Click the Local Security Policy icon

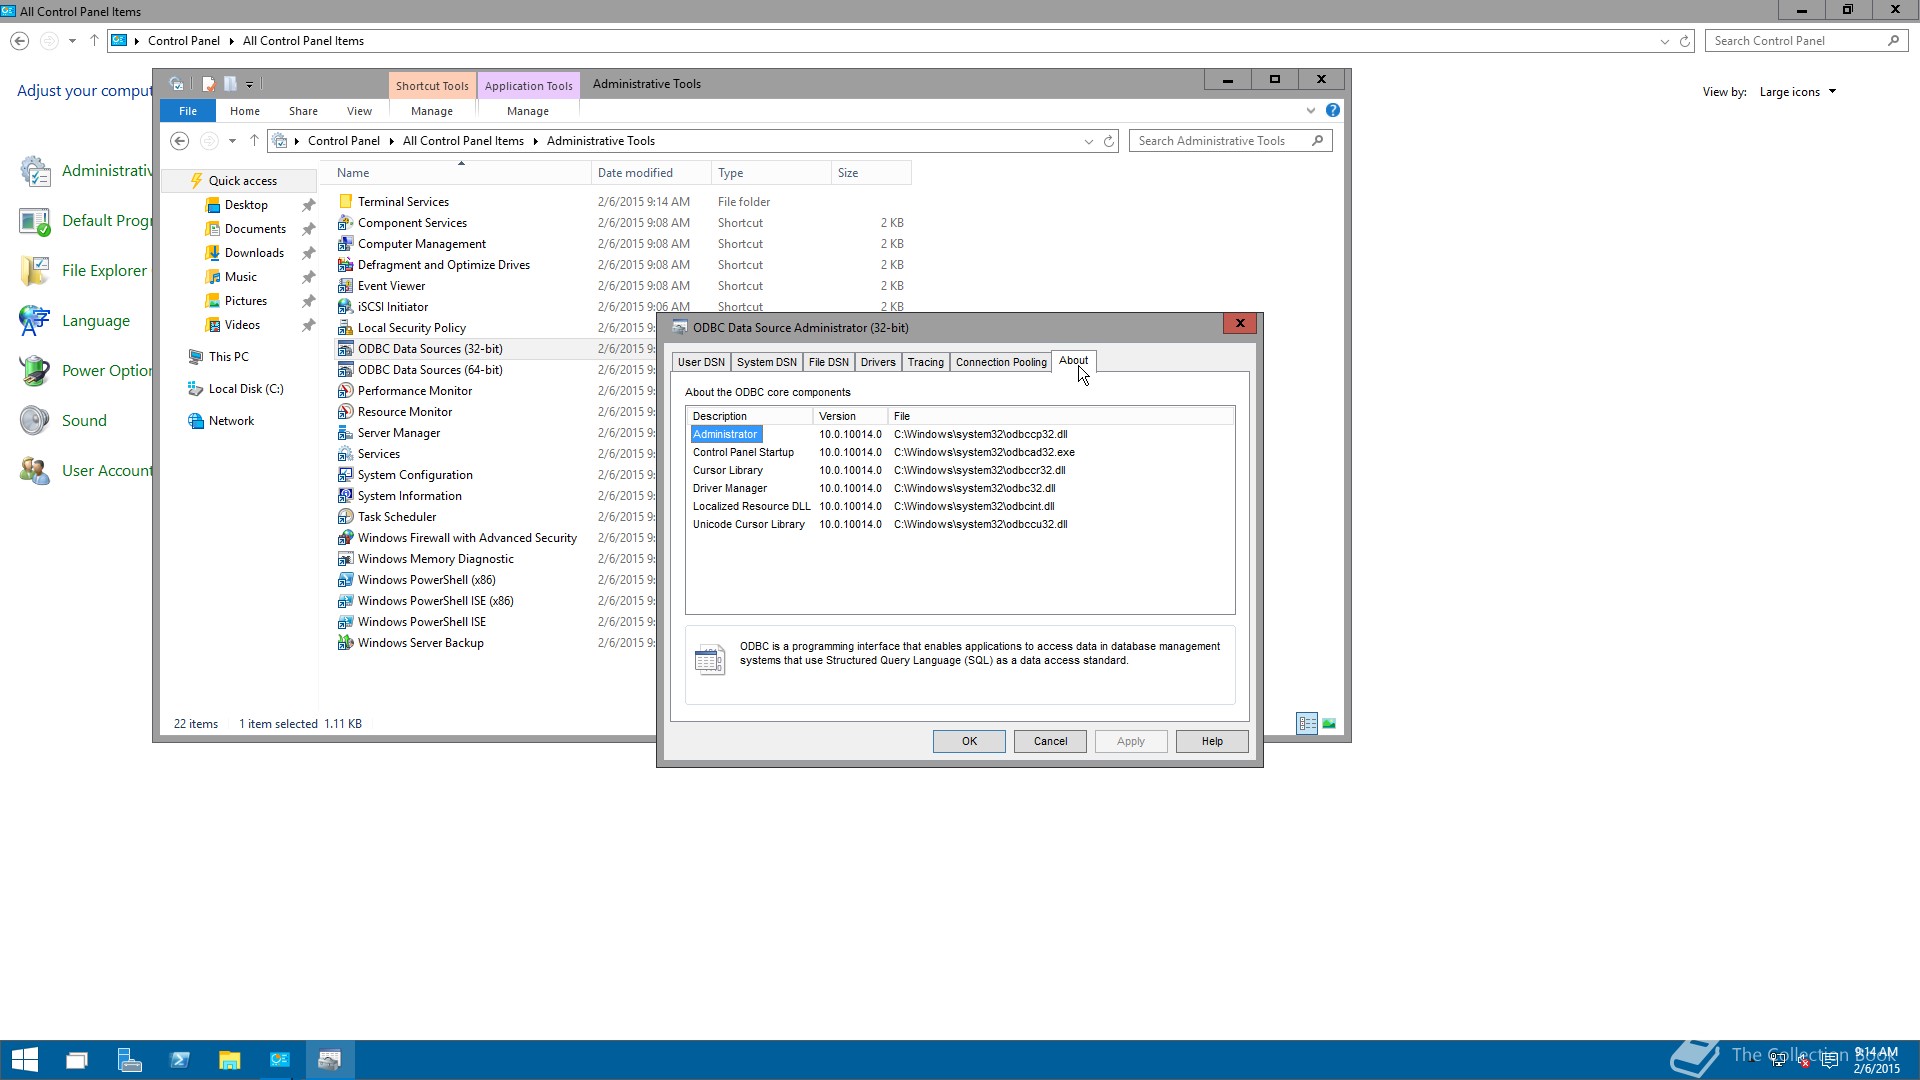345,328
